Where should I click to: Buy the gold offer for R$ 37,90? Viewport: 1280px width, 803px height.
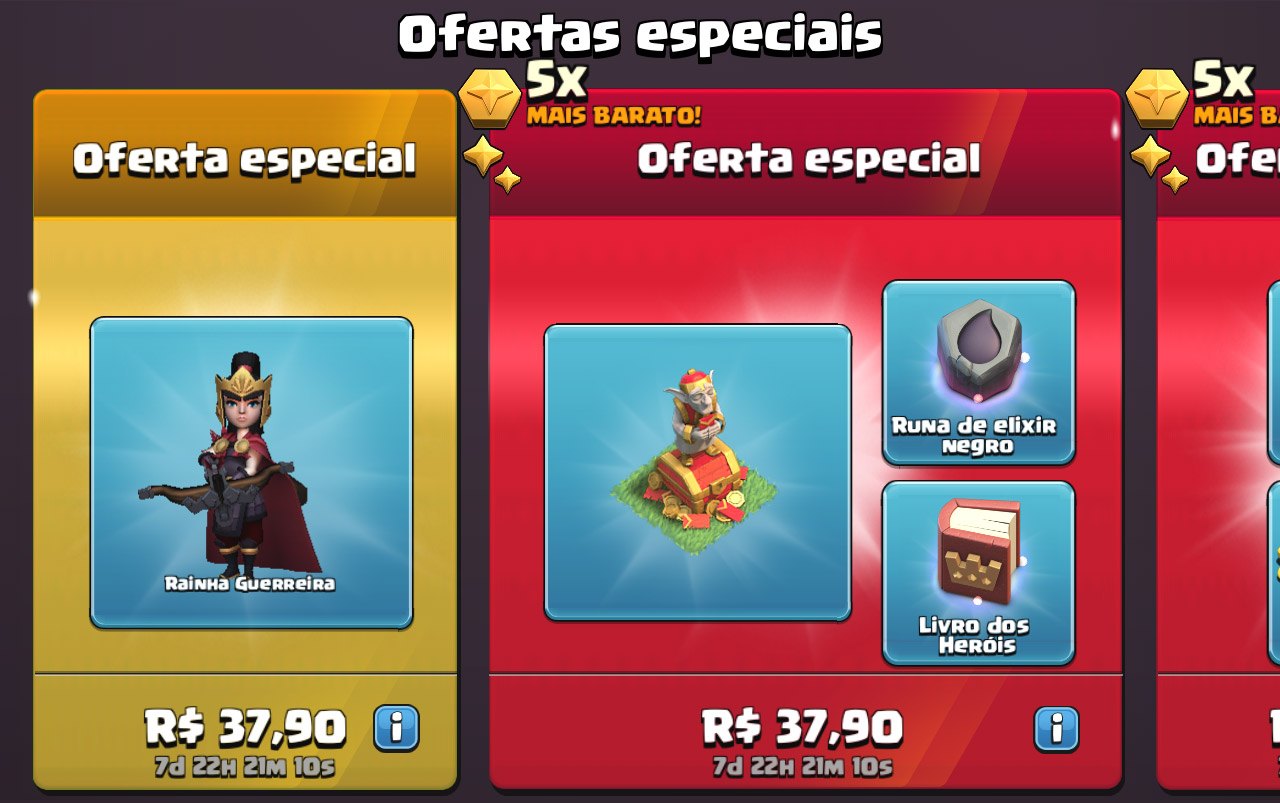tap(246, 728)
